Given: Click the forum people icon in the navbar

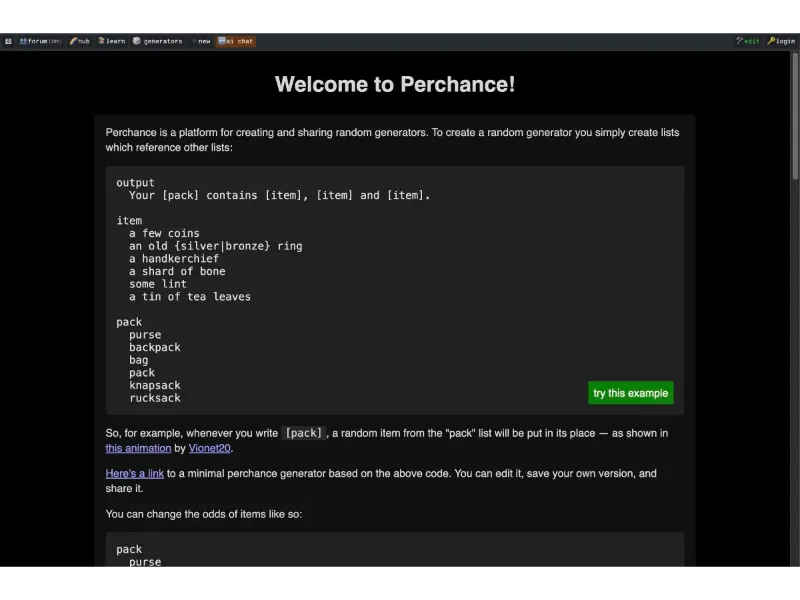Looking at the screenshot, I should coord(22,41).
